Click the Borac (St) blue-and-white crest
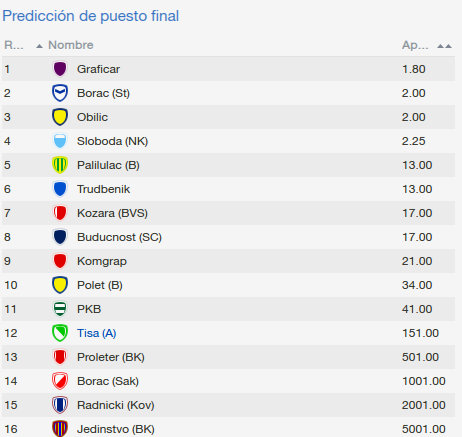Viewport: 462px width, 437px height. point(60,93)
